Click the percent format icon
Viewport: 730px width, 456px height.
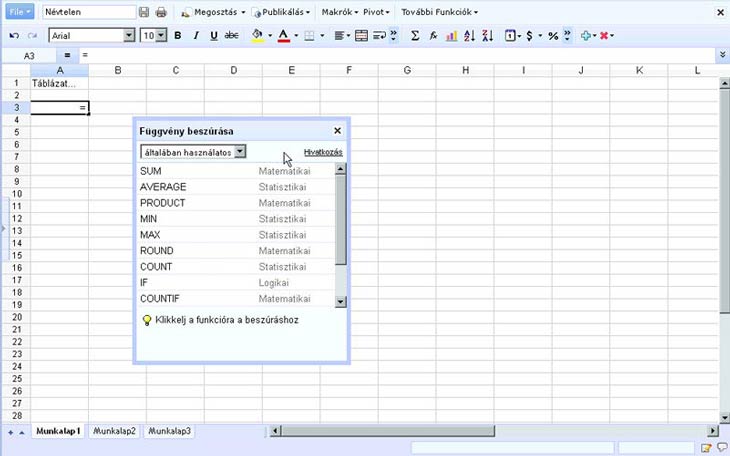pos(553,36)
